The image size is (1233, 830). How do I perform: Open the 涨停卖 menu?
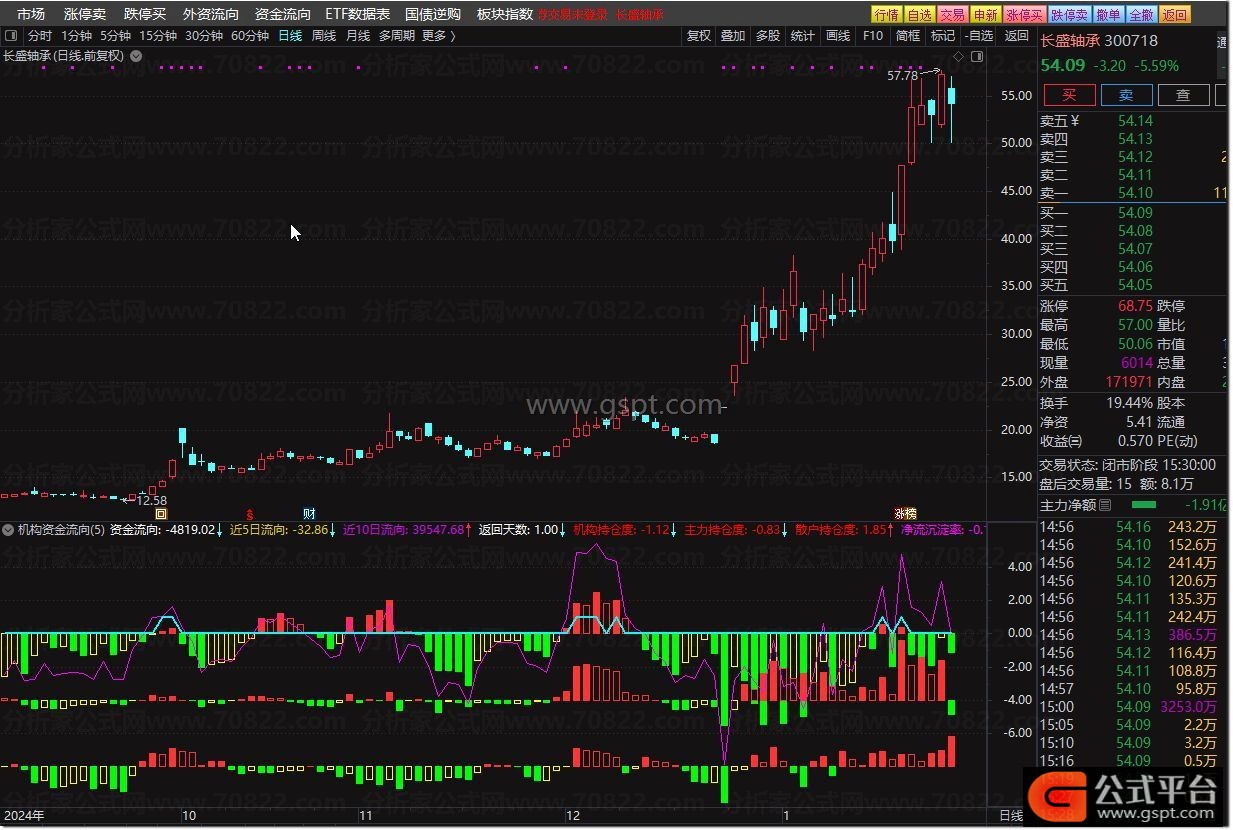click(85, 14)
